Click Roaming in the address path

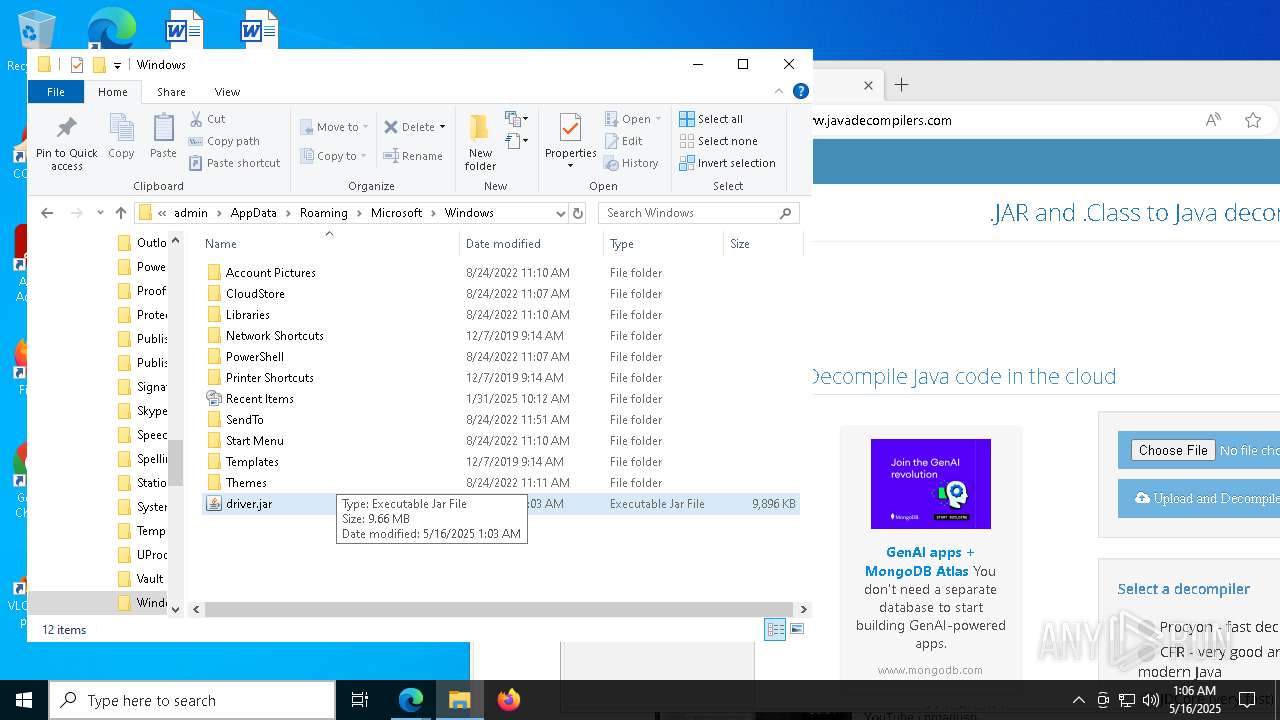324,213
